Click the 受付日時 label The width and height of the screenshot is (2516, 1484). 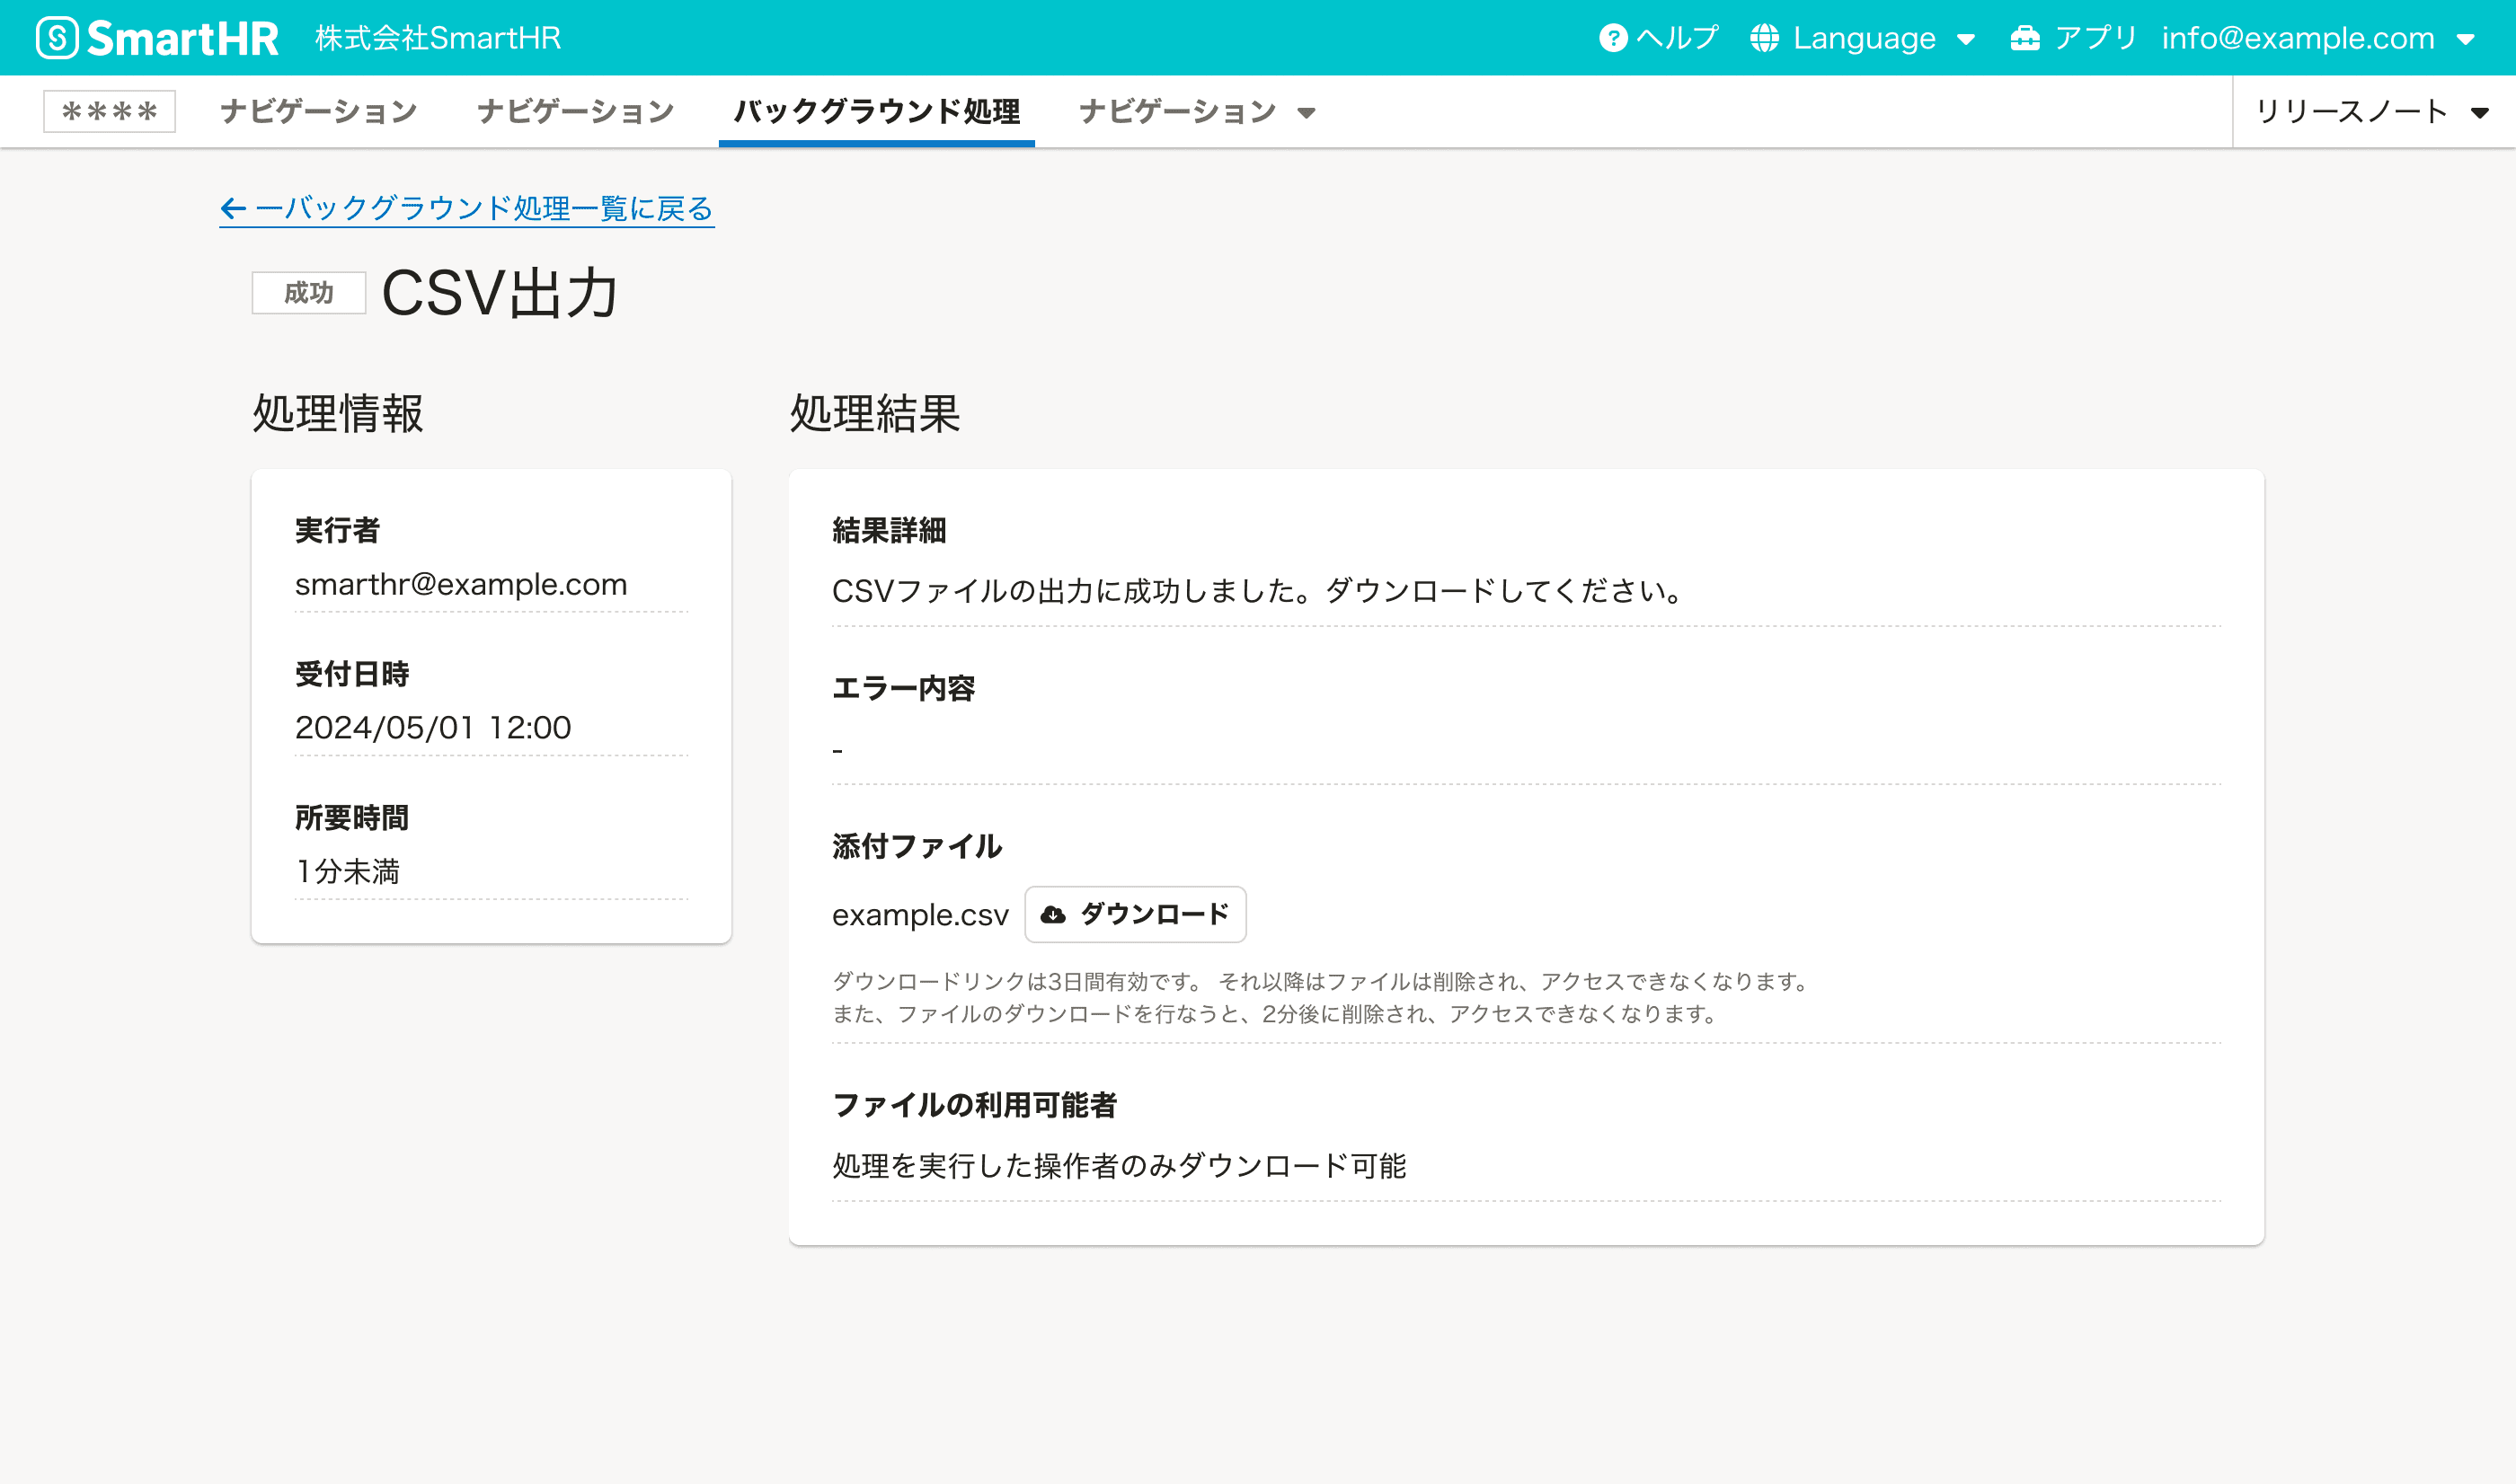click(x=352, y=674)
